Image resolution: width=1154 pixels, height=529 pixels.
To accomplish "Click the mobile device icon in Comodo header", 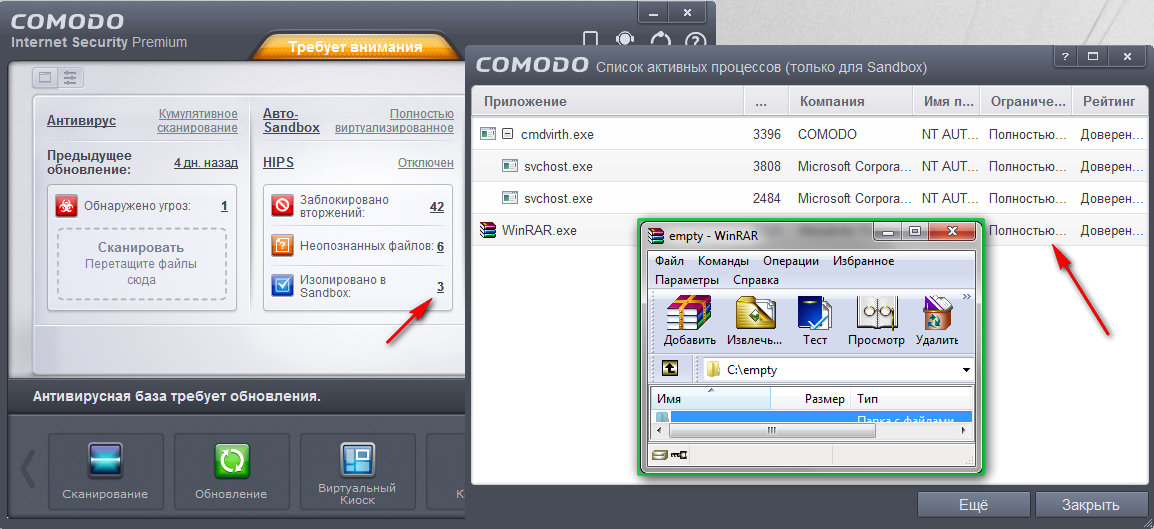I will click(590, 39).
